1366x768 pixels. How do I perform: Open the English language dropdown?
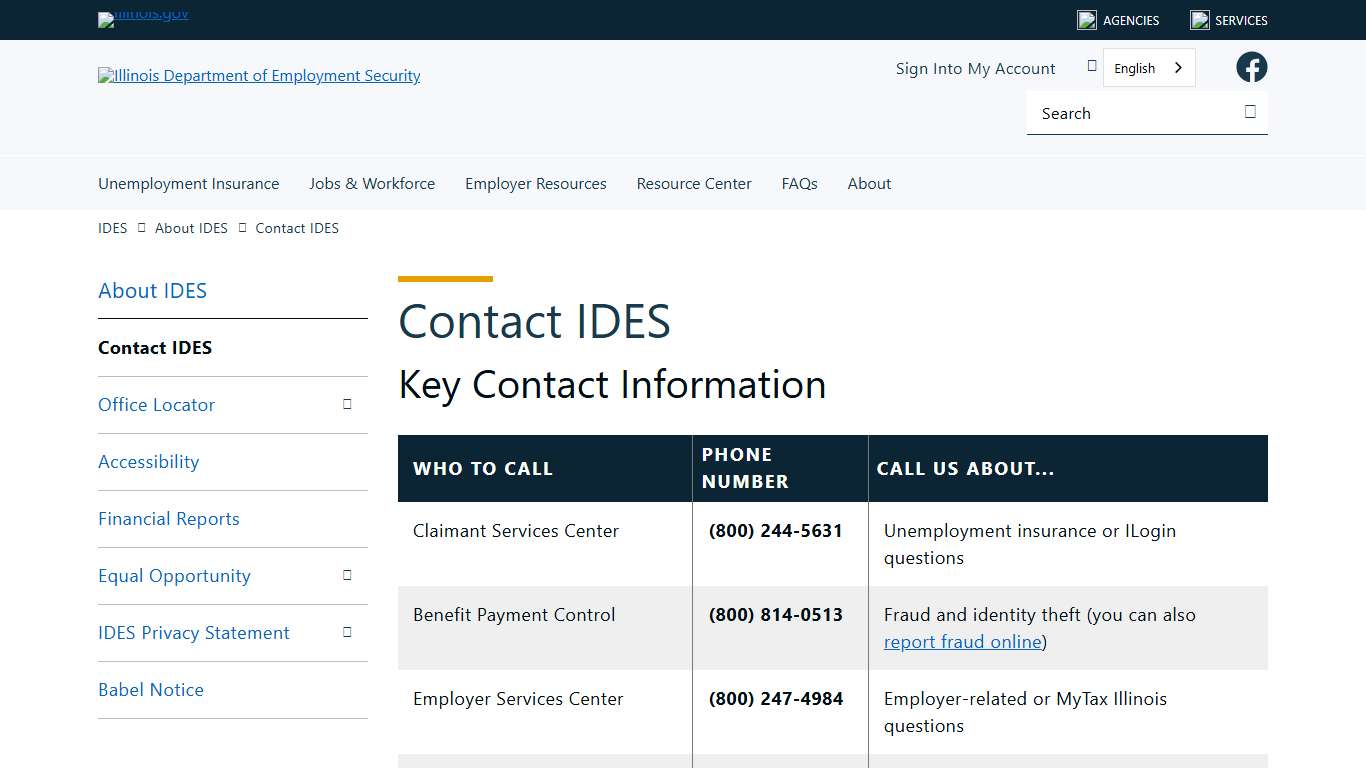[x=1148, y=67]
